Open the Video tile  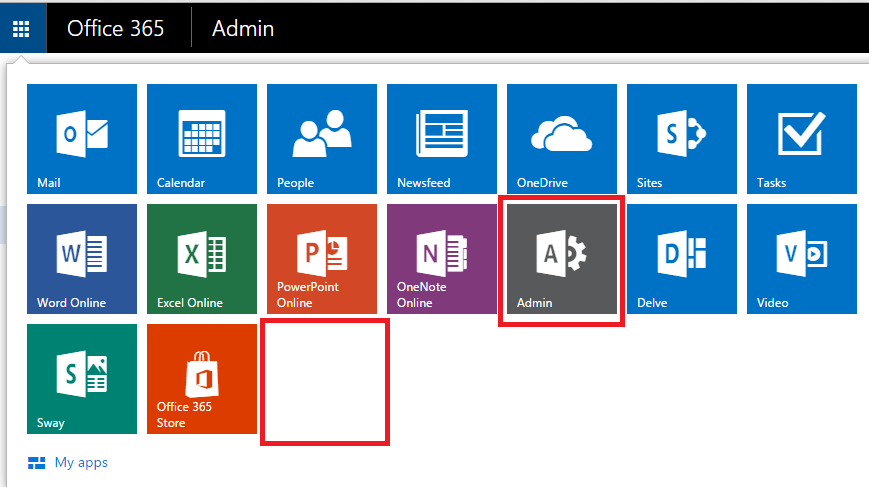pos(802,259)
